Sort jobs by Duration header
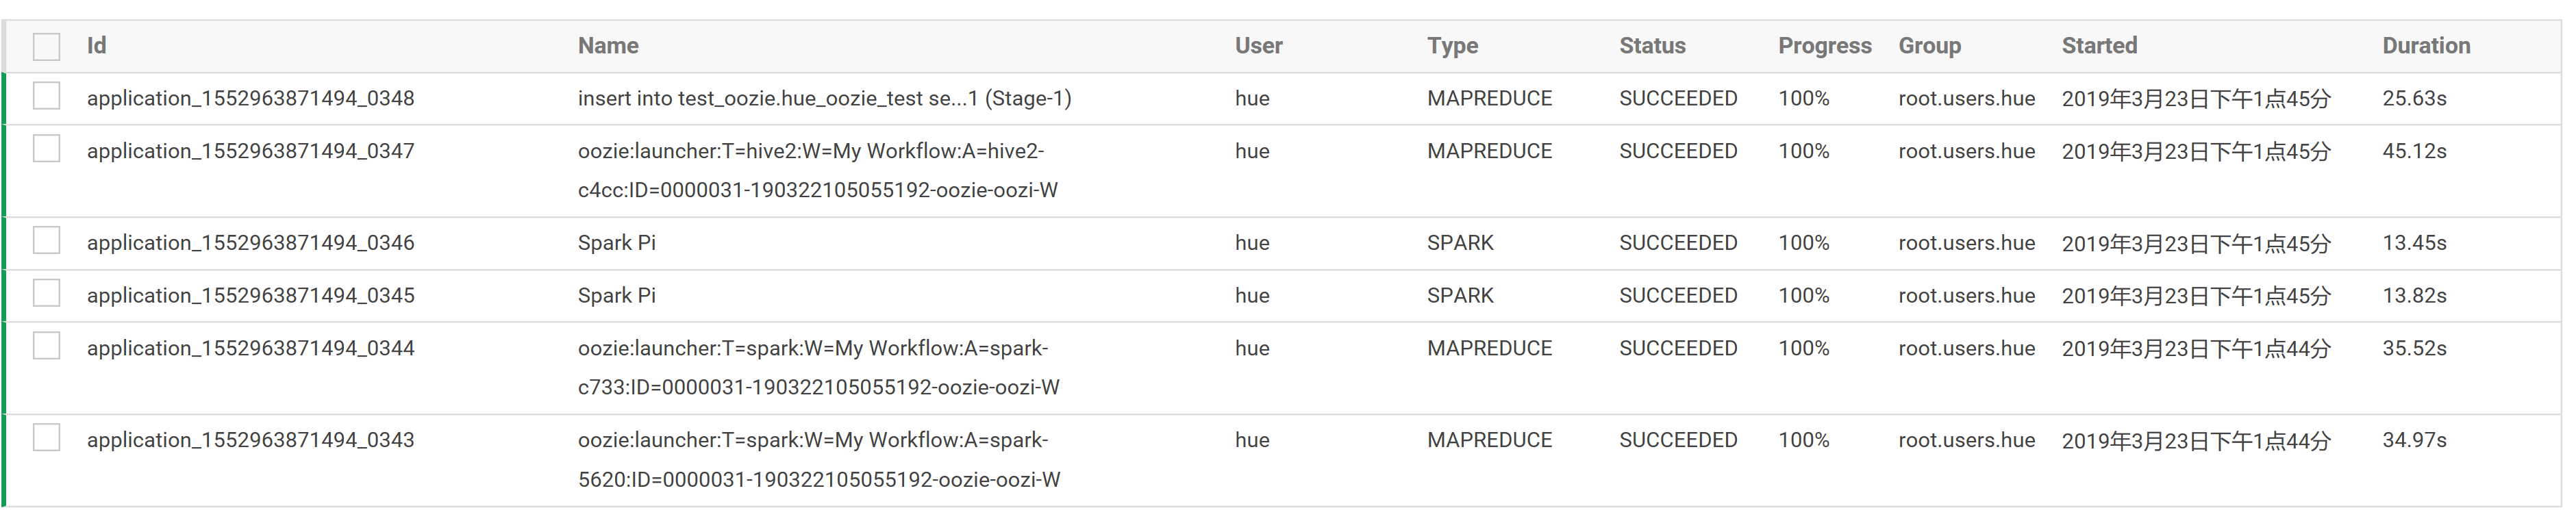This screenshot has width=2576, height=519. pos(2425,46)
